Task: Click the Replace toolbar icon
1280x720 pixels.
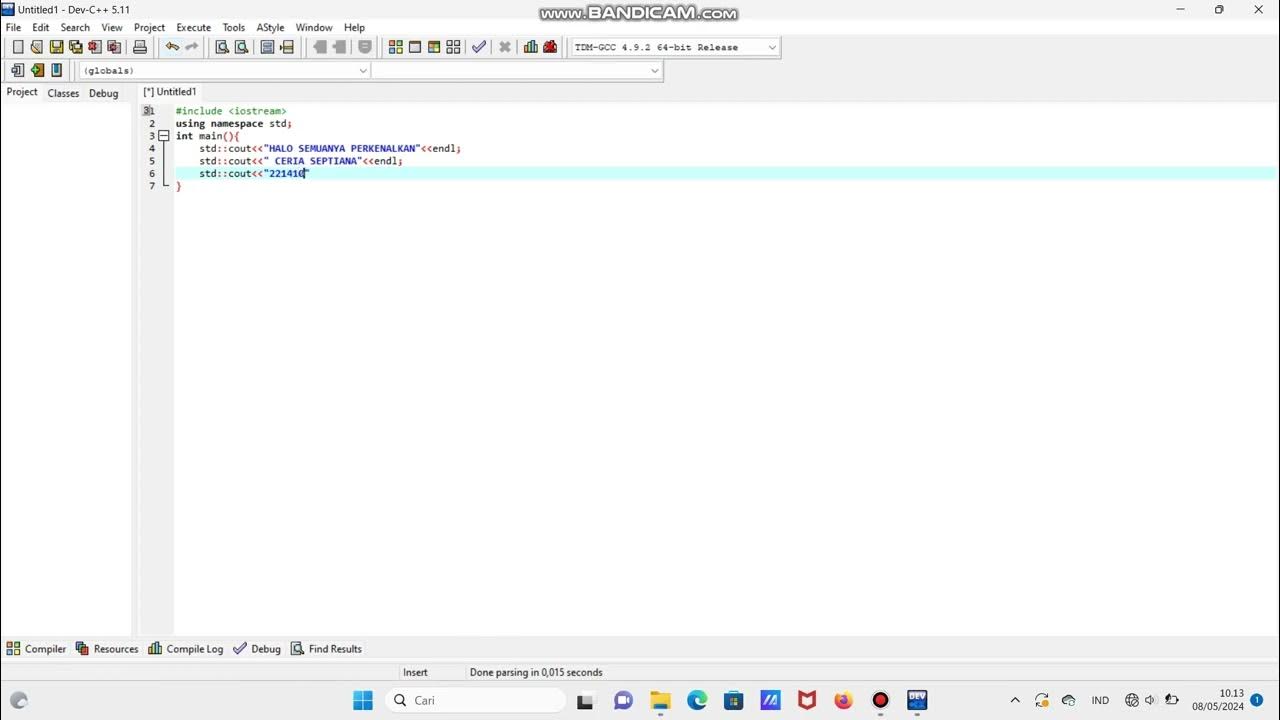Action: 241,47
